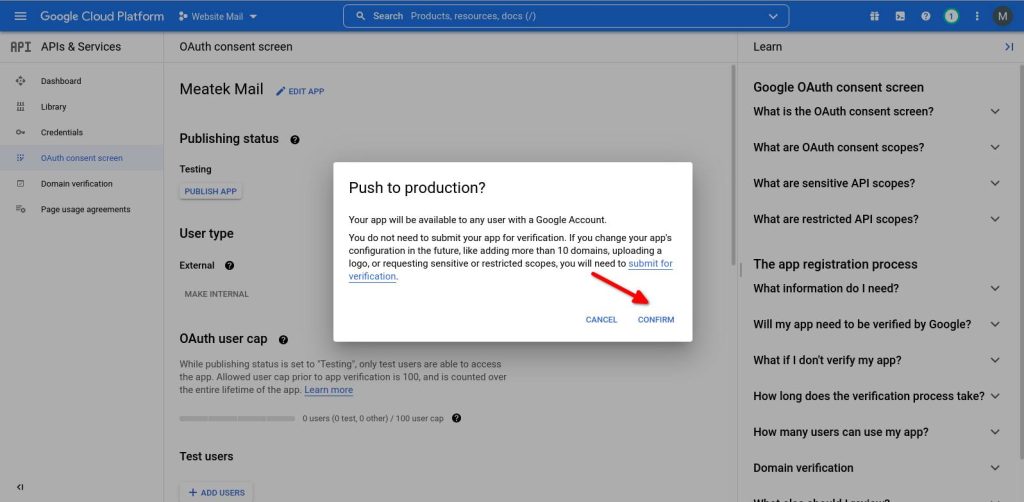Click the Meatek Mail app name
1024x502 pixels.
(221, 89)
